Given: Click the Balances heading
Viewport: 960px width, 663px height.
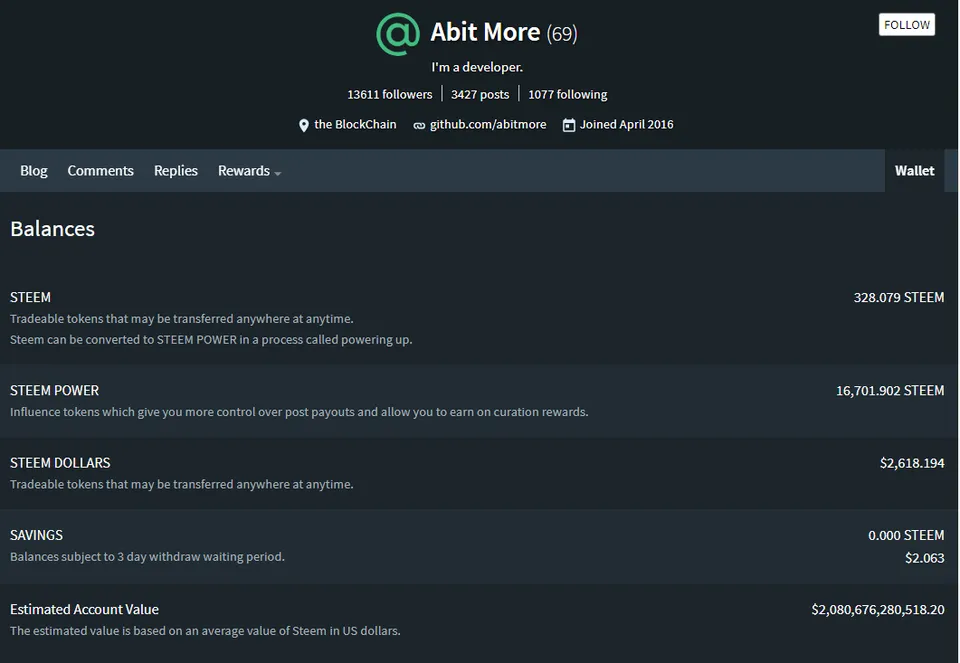Looking at the screenshot, I should [x=53, y=229].
